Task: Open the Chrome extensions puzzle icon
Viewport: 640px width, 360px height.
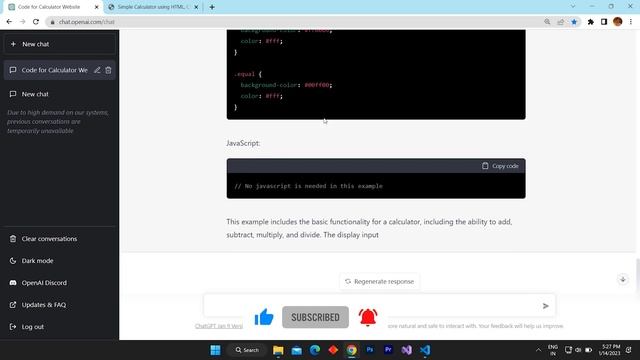Action: pyautogui.click(x=591, y=22)
